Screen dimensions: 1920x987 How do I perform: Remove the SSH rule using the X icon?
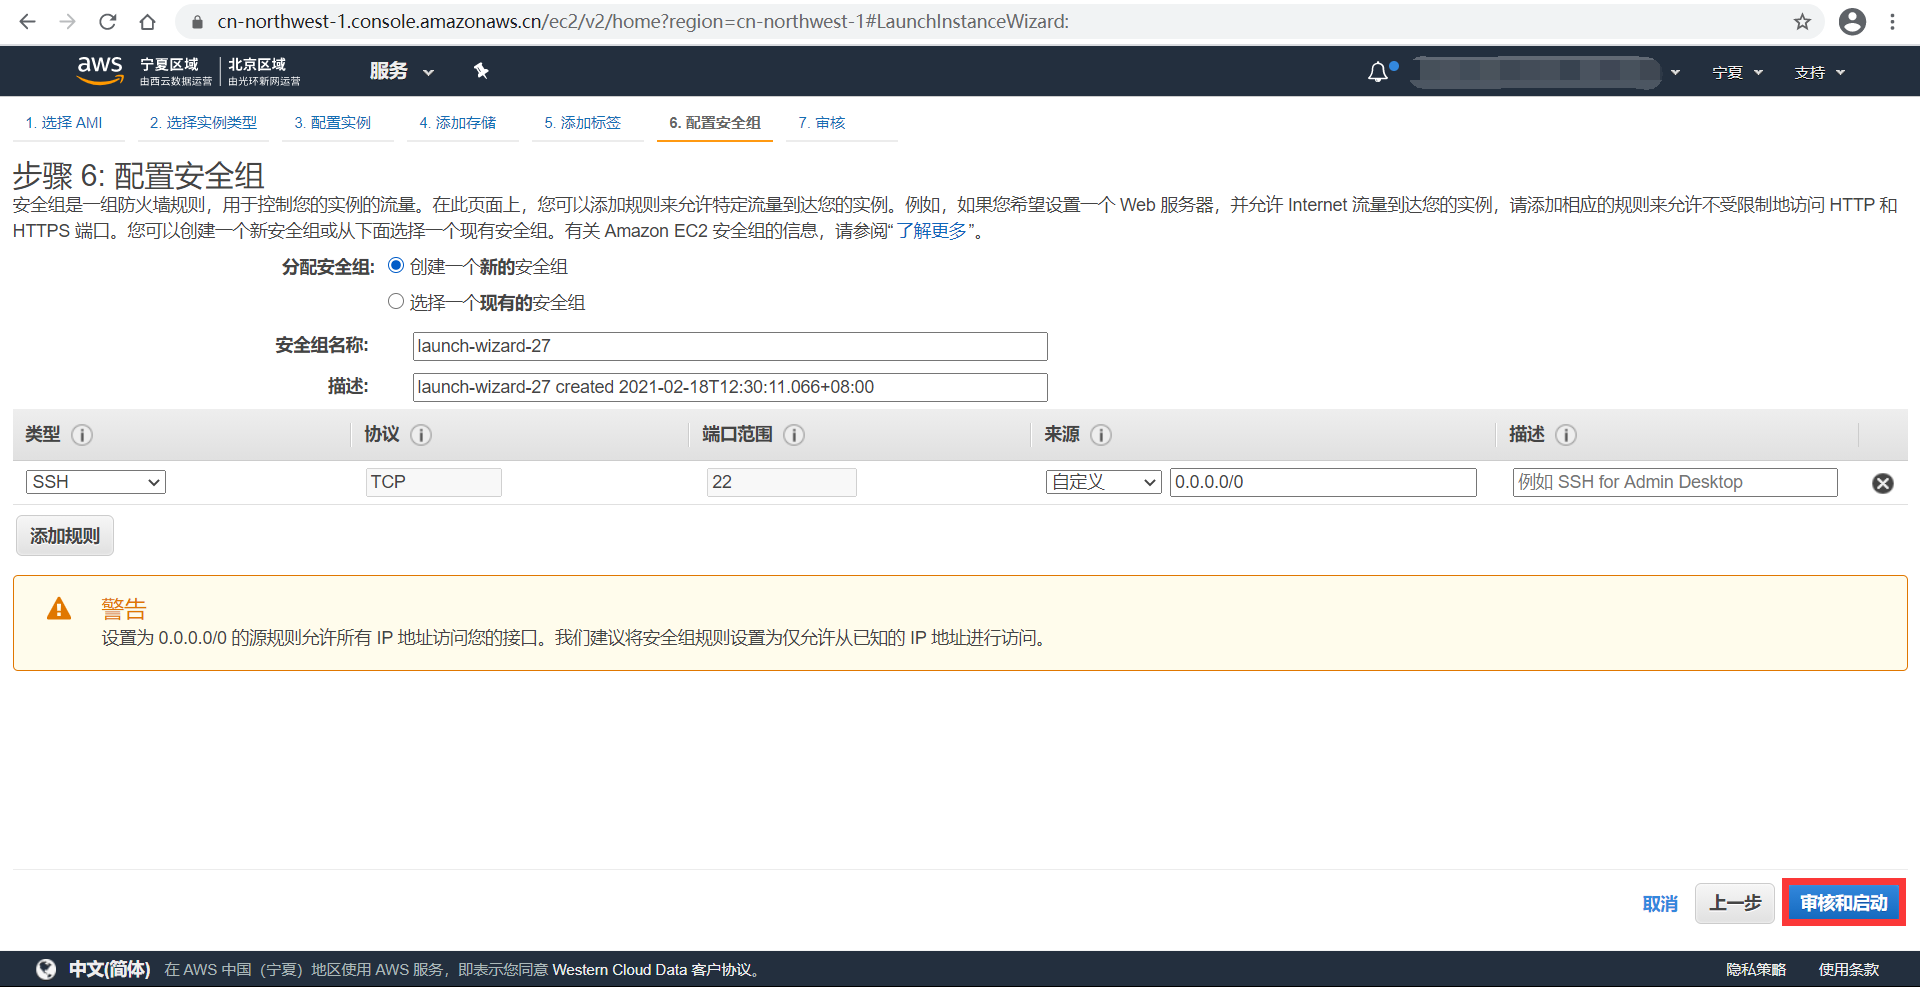[x=1883, y=483]
